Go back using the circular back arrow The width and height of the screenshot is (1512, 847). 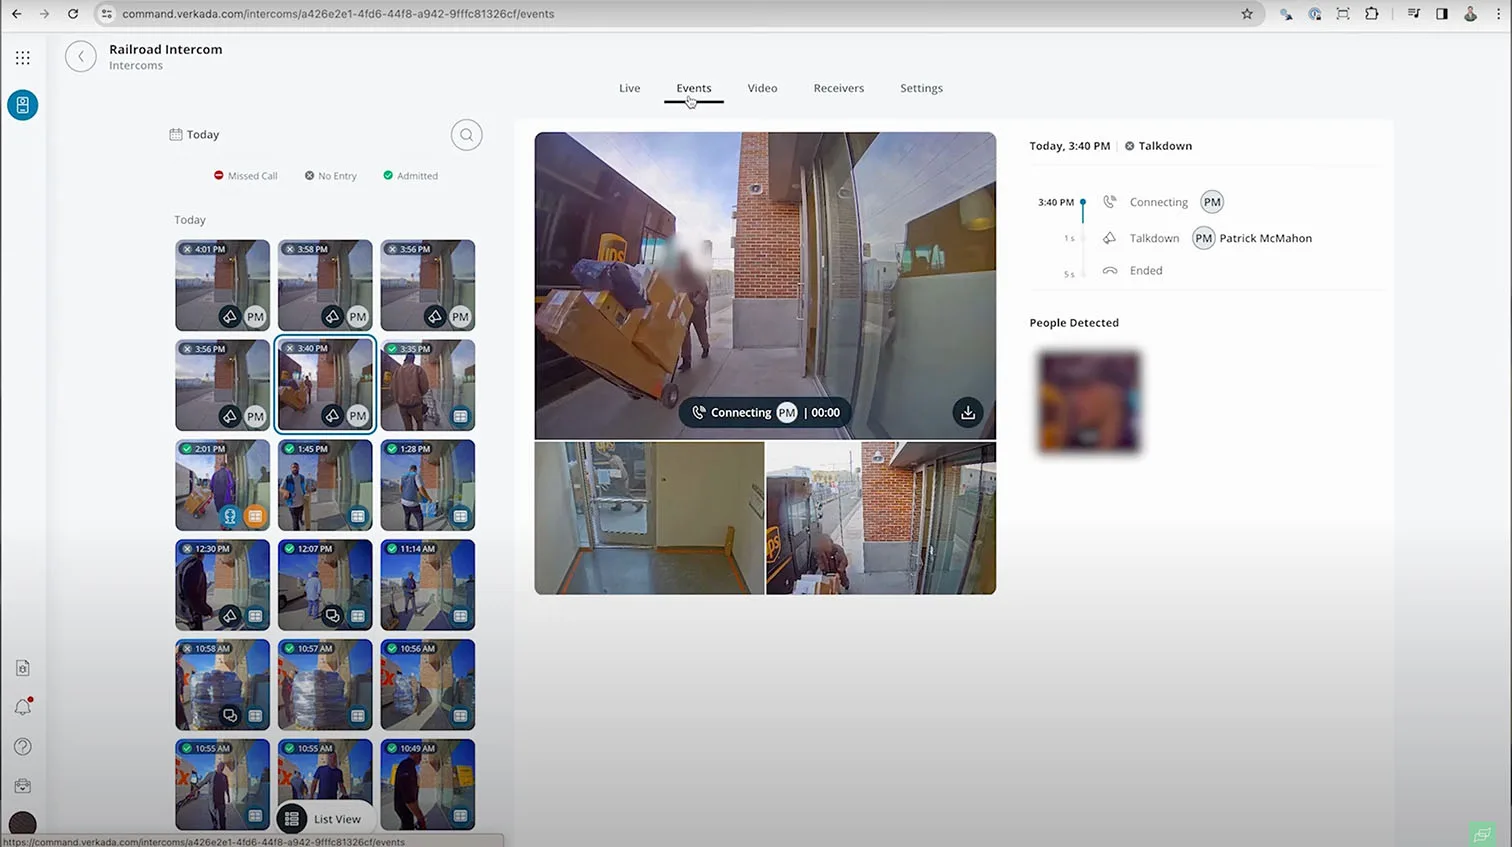[x=81, y=57]
